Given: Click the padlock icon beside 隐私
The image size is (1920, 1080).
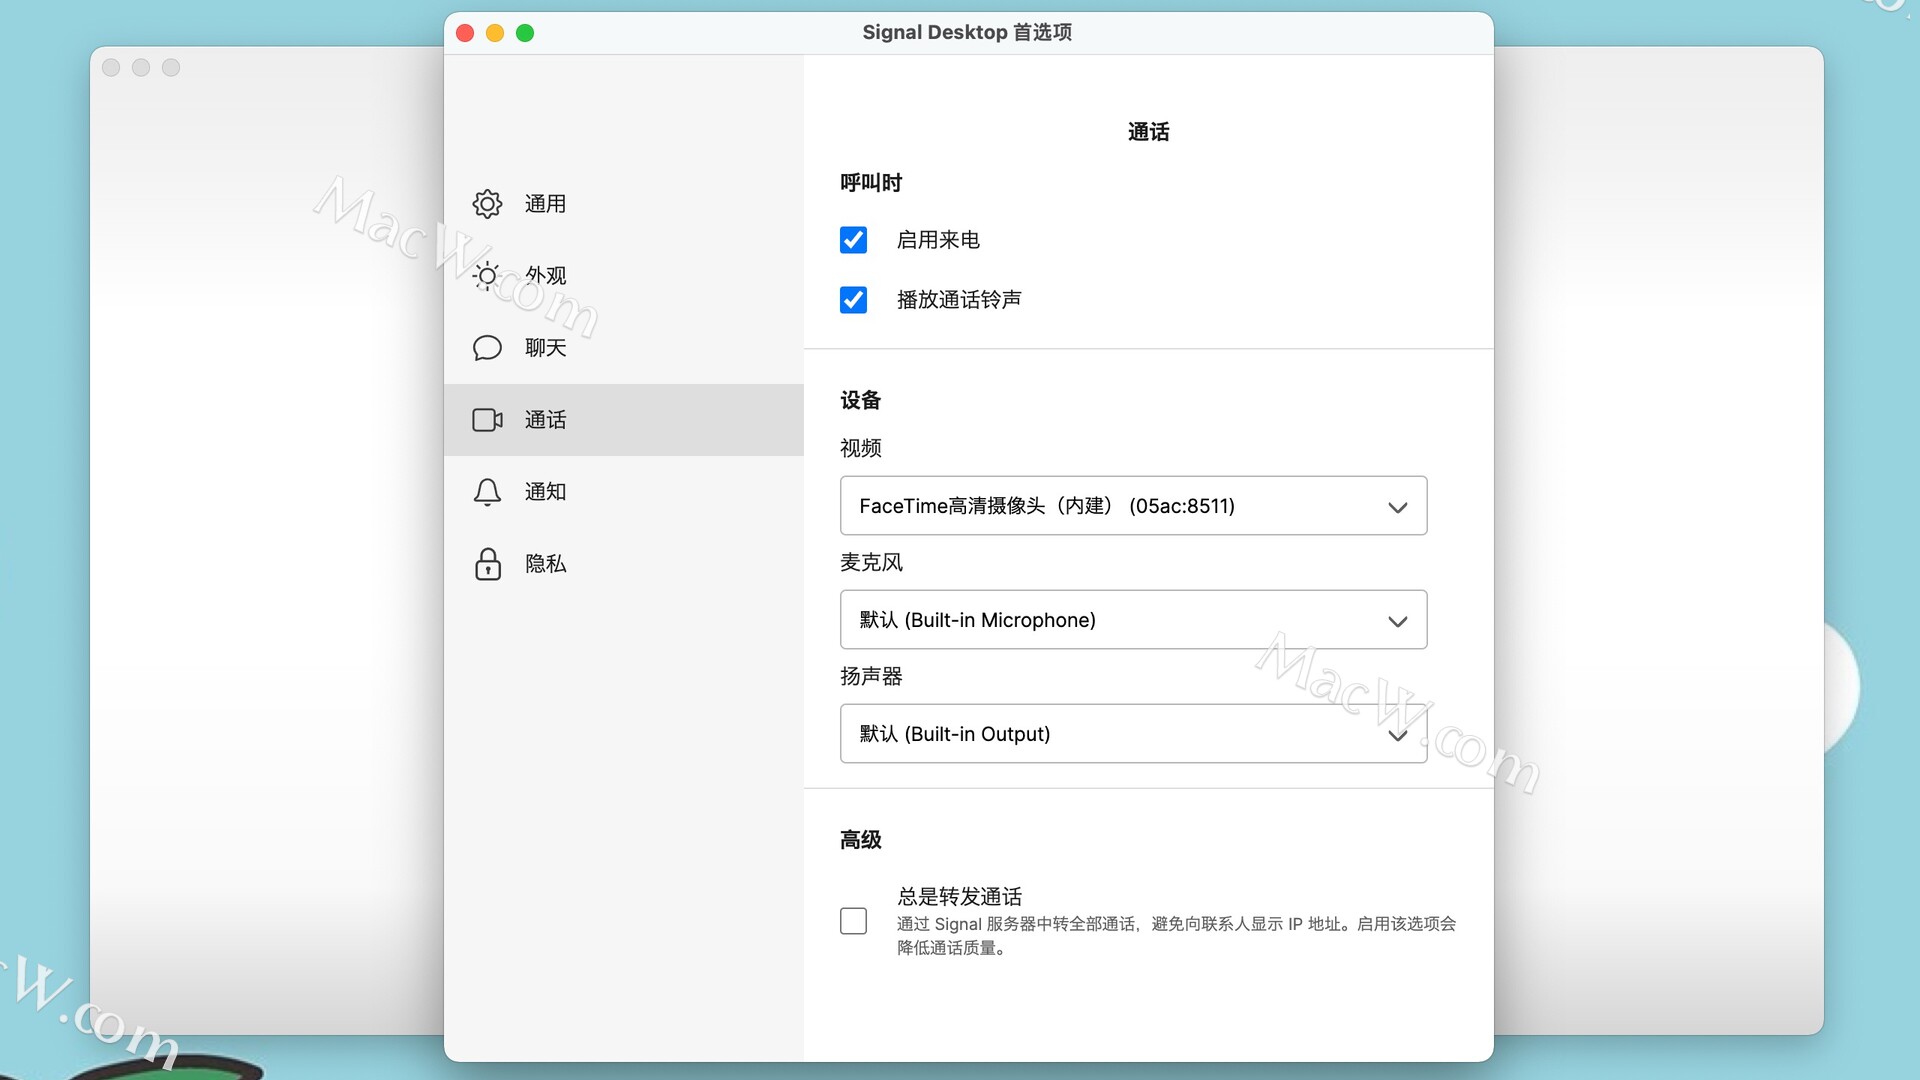Looking at the screenshot, I should tap(487, 564).
